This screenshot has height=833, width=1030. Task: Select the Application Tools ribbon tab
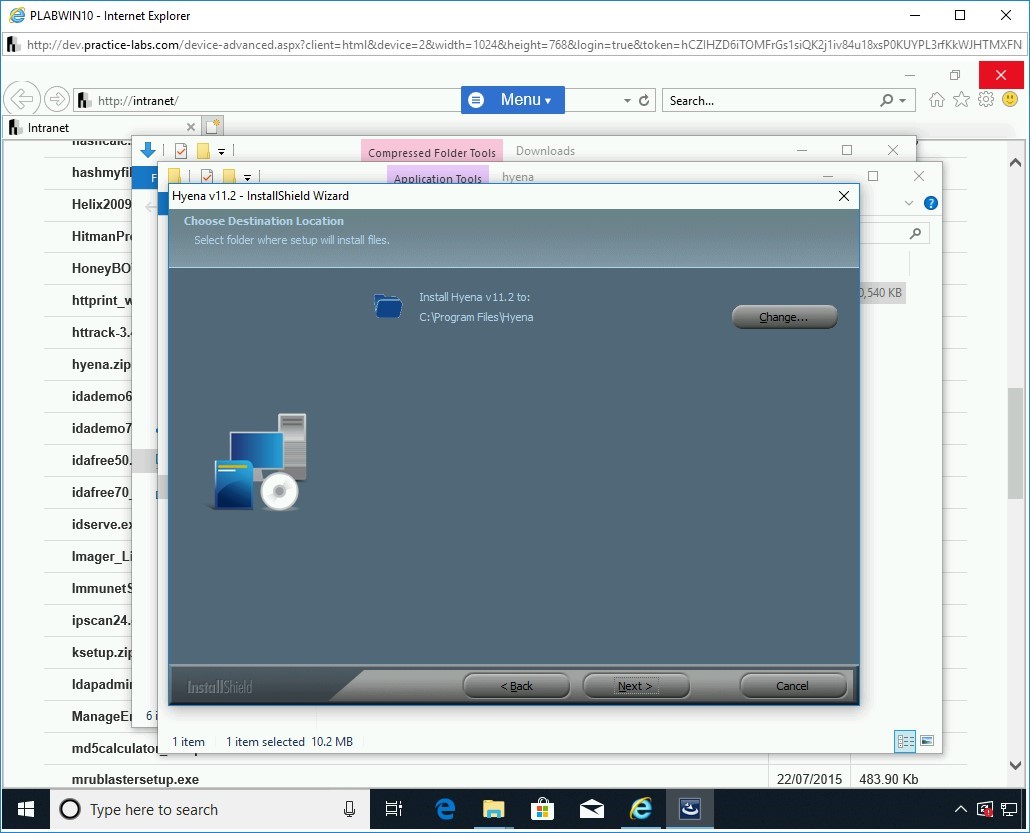point(438,178)
